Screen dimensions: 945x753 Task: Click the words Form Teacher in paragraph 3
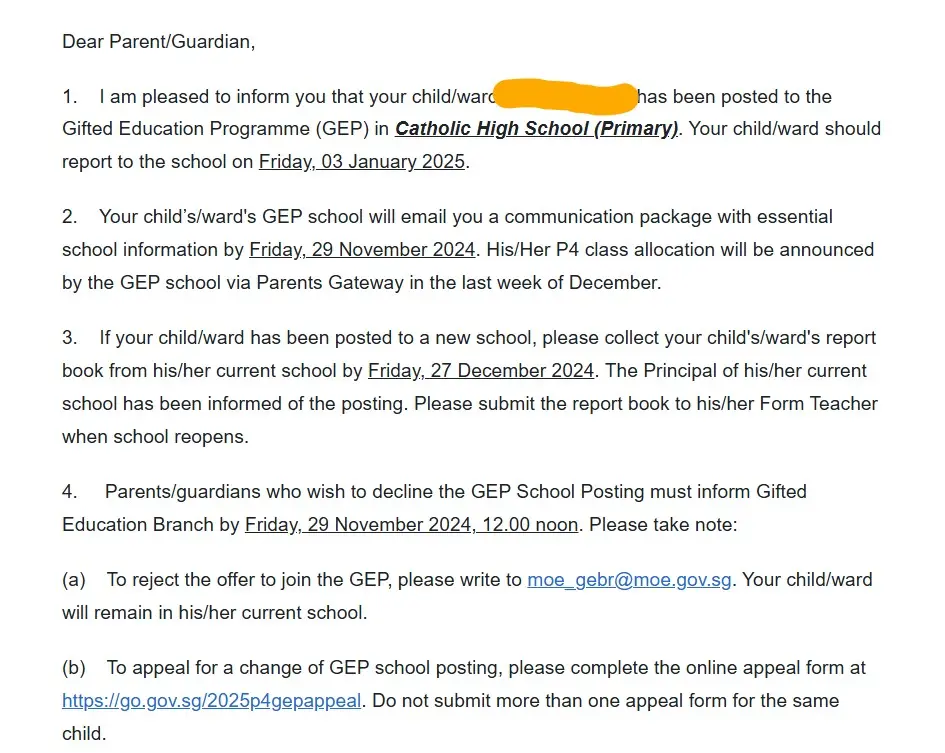coord(827,404)
